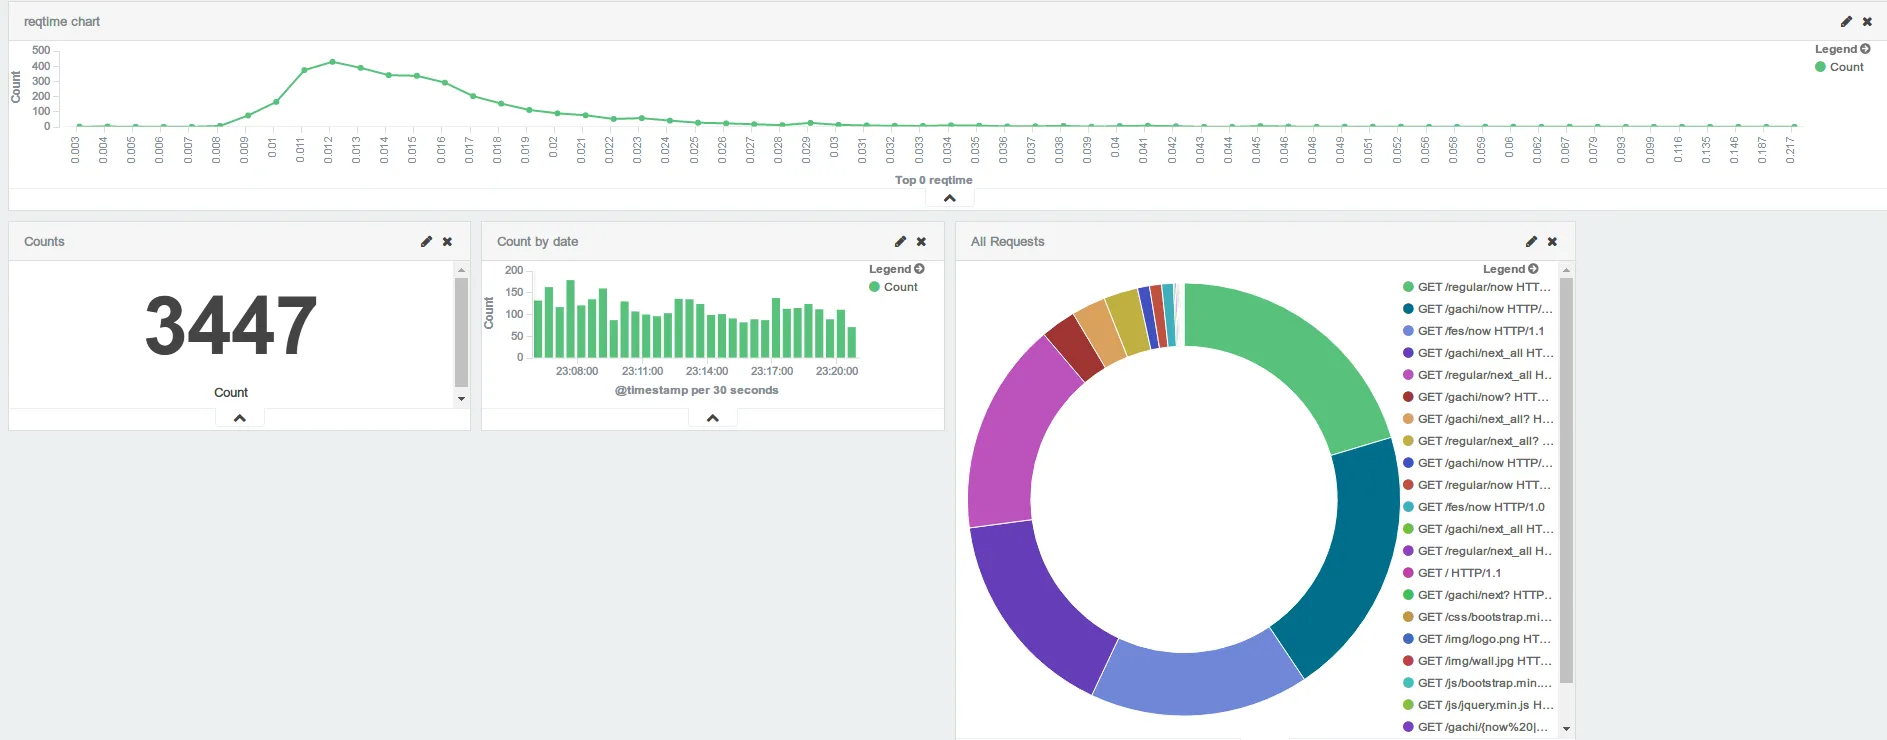
Task: Collapse the reqtime chart with bottom chevron
Action: (x=950, y=198)
